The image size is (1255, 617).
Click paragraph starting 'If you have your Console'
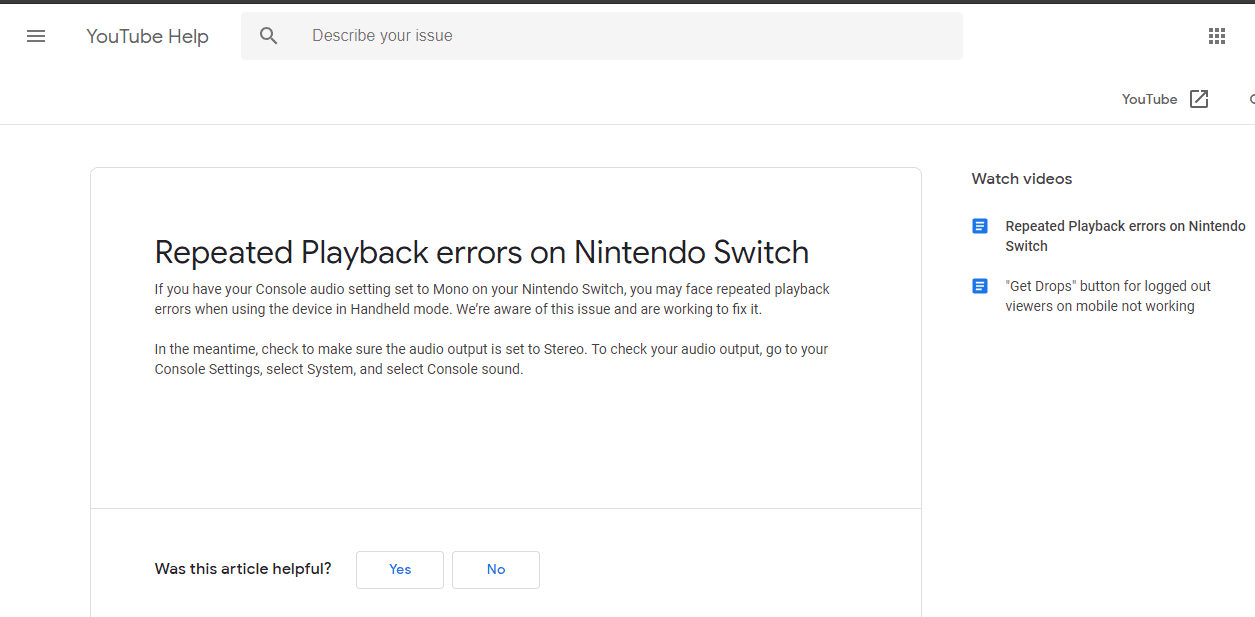492,299
